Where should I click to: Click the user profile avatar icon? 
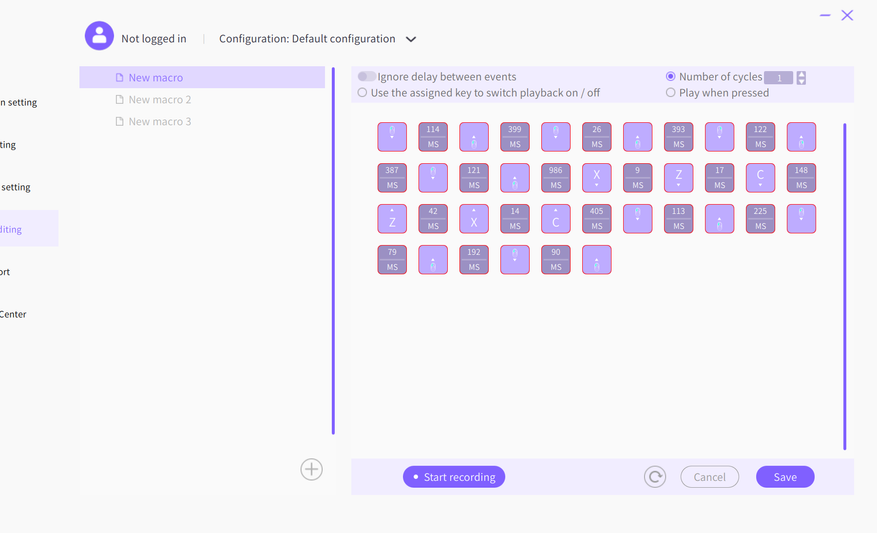coord(99,37)
